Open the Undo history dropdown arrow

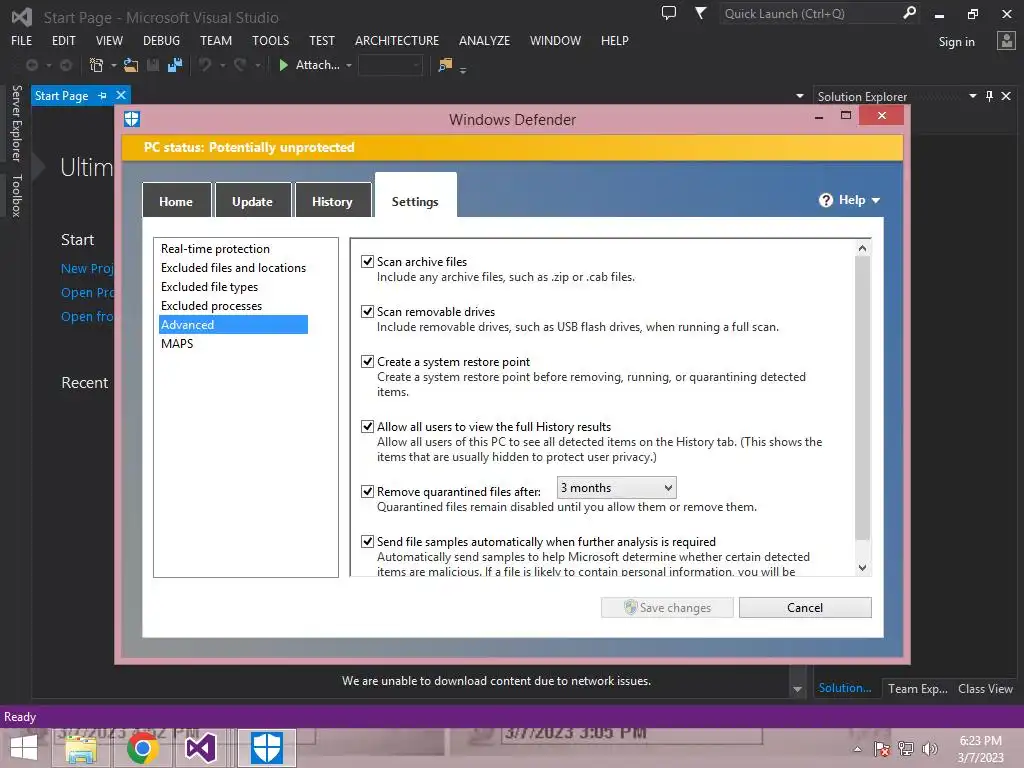(x=223, y=65)
